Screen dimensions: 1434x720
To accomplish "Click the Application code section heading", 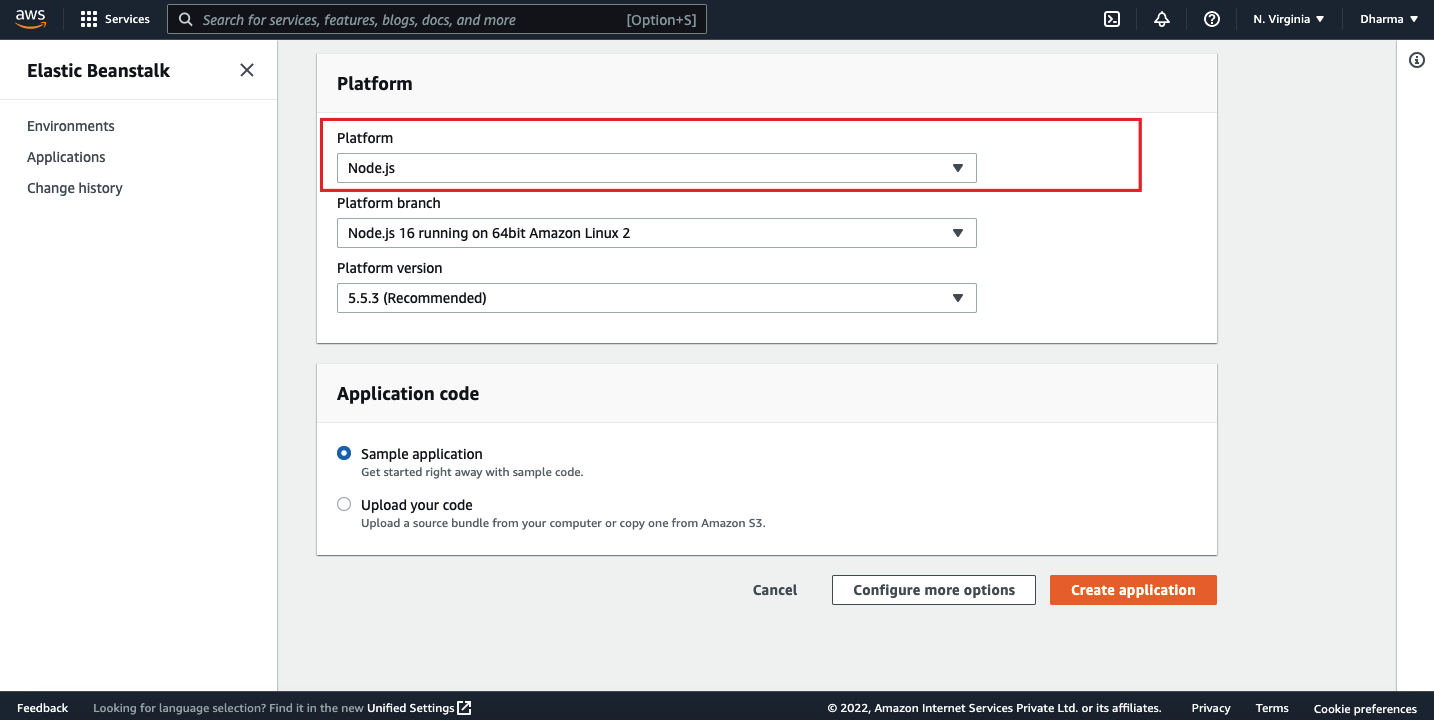I will tap(408, 394).
